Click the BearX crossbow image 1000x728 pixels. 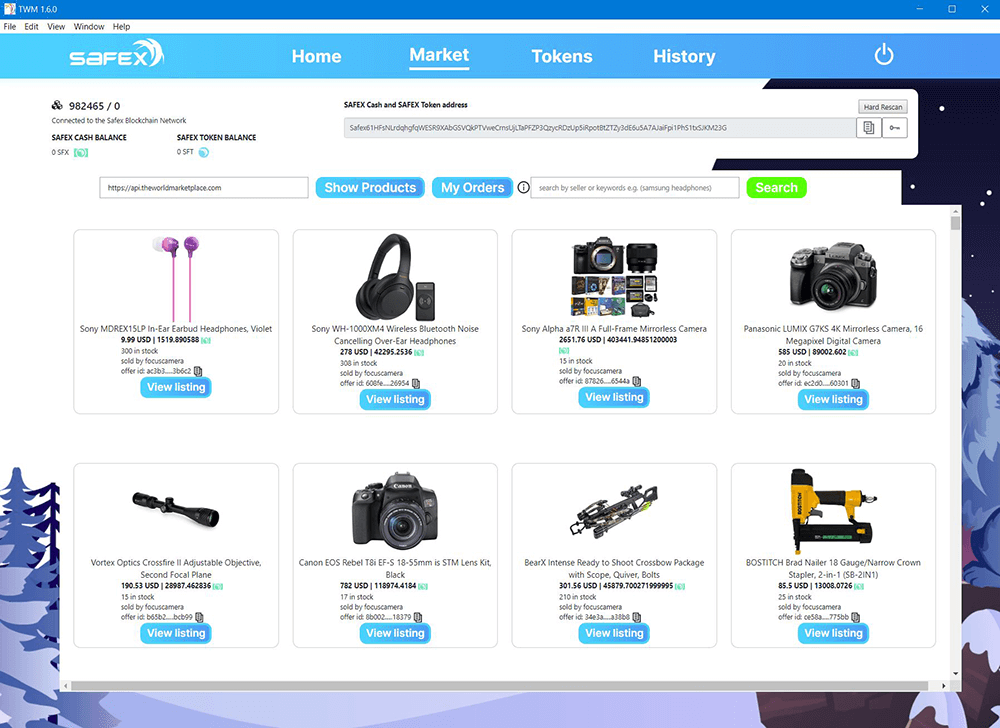tap(614, 511)
